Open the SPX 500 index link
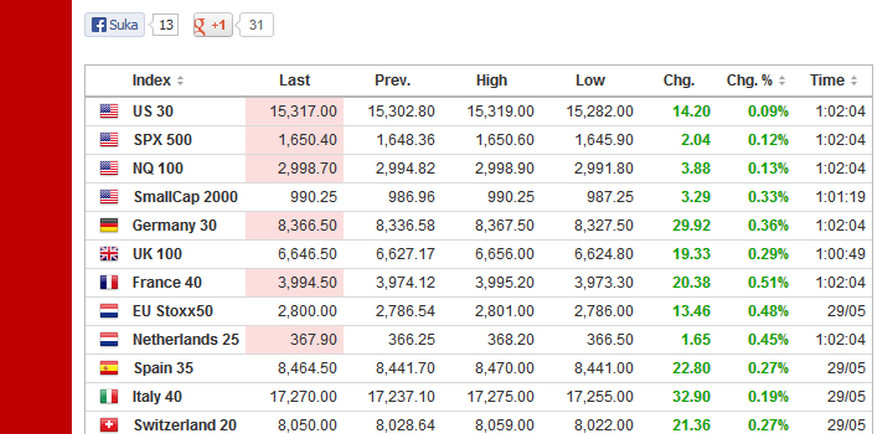 [162, 140]
